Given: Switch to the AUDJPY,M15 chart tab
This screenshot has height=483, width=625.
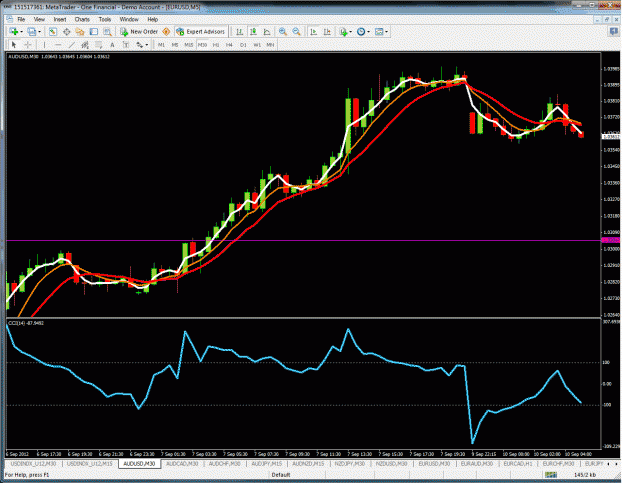Looking at the screenshot, I should tap(266, 464).
